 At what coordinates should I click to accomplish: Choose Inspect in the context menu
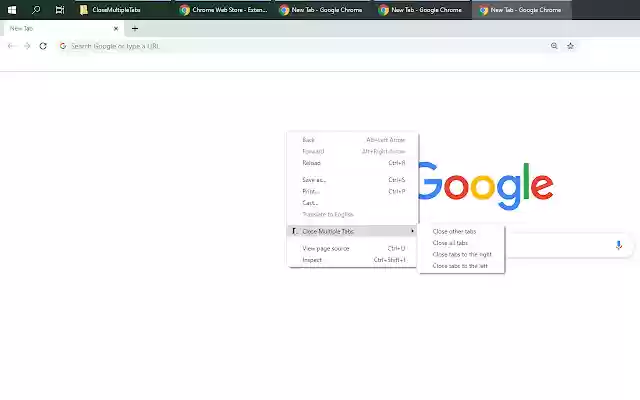point(353,260)
